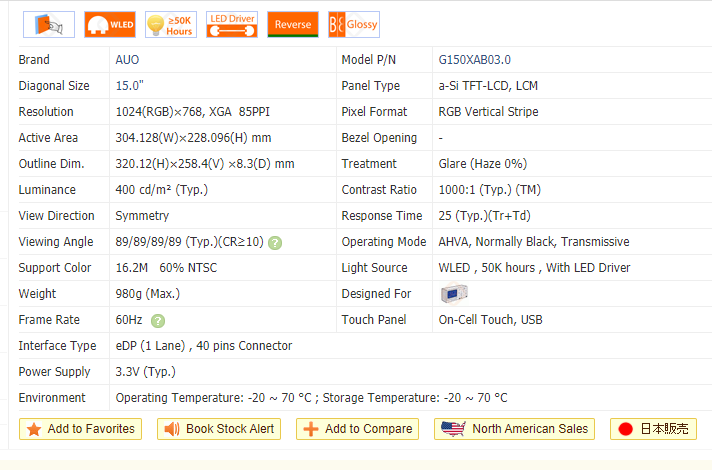
Task: Open the Frame Rate help question mark
Action: click(x=158, y=321)
